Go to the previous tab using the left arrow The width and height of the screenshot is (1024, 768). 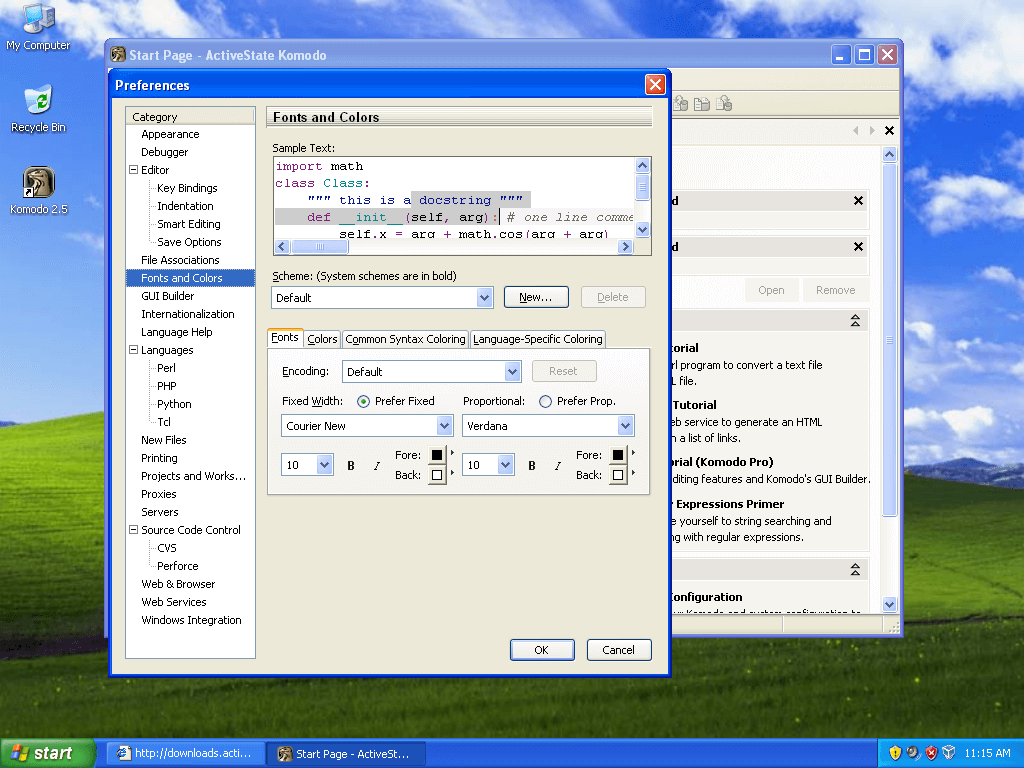click(856, 131)
